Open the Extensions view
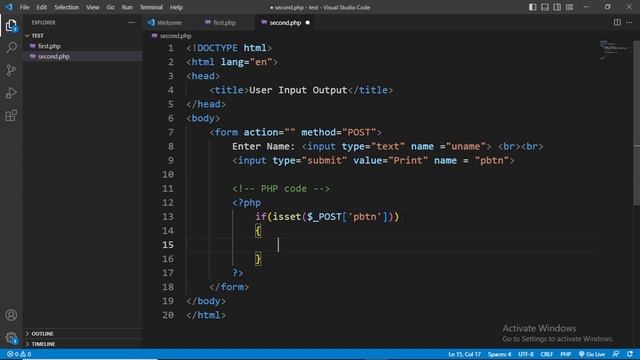 (x=11, y=116)
